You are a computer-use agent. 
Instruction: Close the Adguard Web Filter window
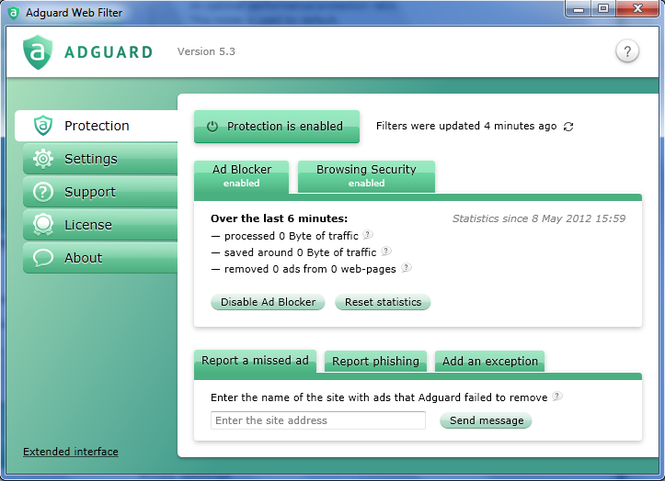click(638, 9)
